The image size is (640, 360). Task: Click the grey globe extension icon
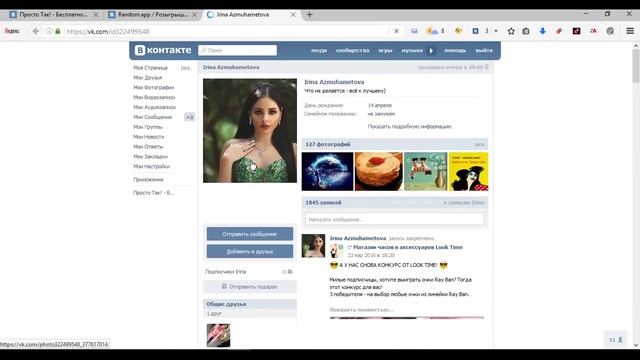coord(610,31)
